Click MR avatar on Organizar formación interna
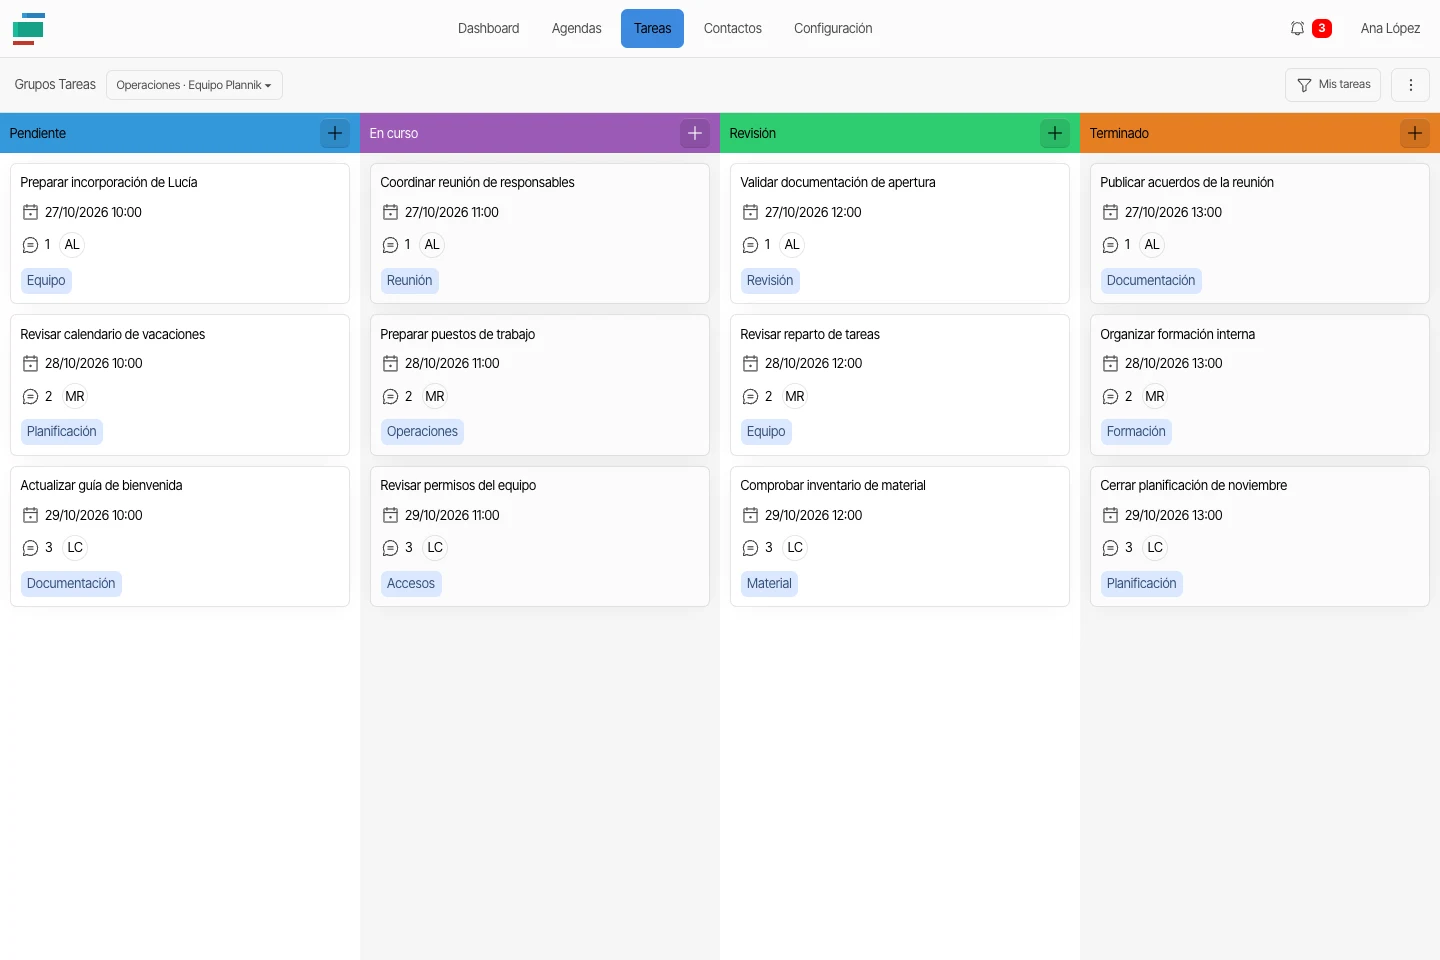This screenshot has width=1440, height=960. [1155, 397]
